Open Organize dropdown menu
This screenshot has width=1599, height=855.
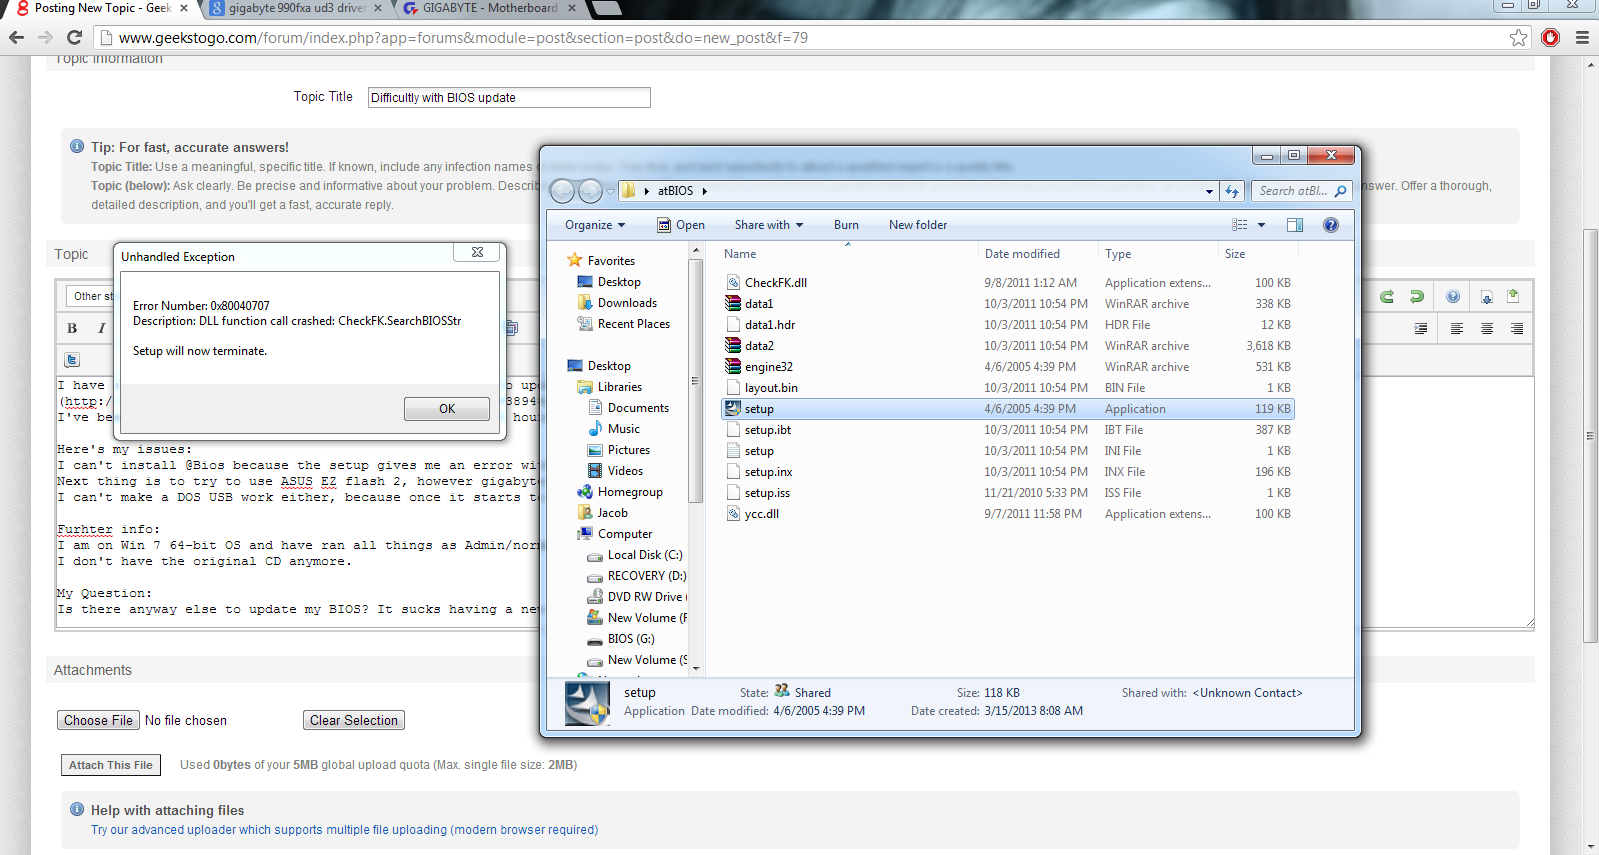[595, 225]
